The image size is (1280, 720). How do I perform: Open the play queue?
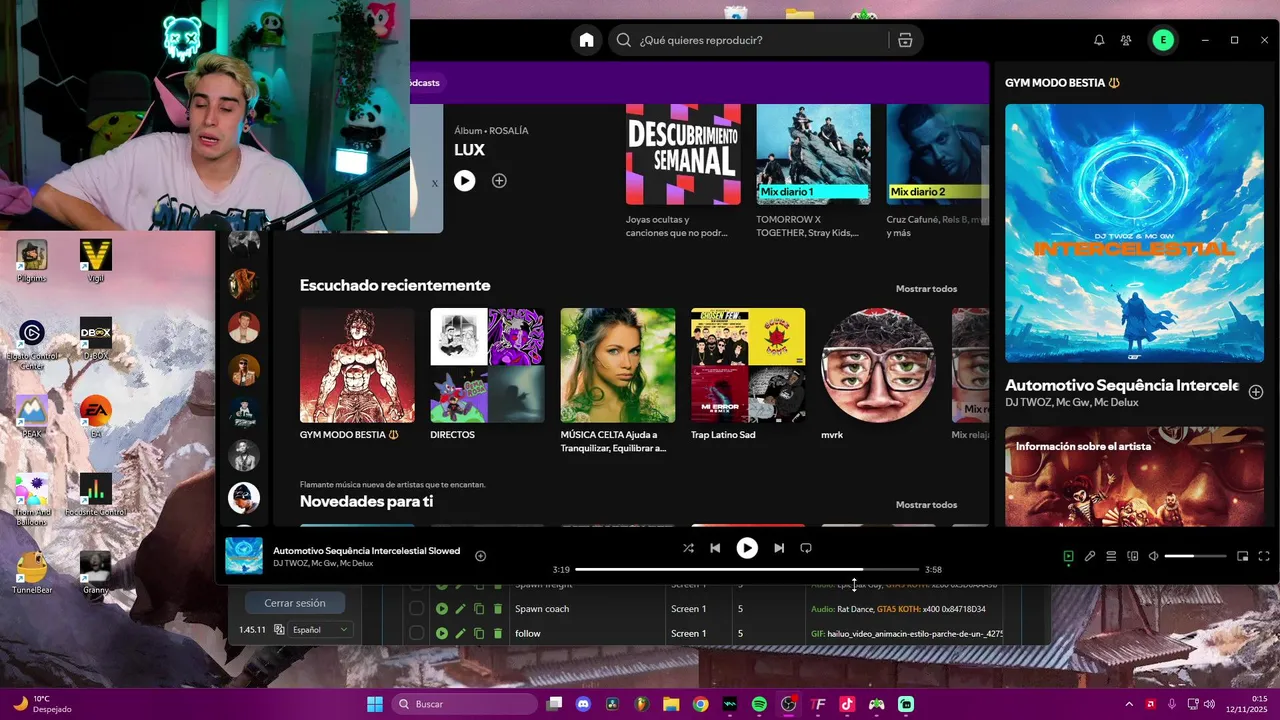pos(1111,556)
